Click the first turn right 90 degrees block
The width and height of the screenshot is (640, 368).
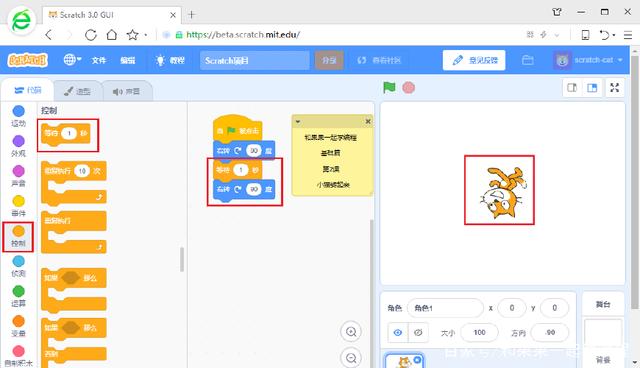(x=244, y=151)
